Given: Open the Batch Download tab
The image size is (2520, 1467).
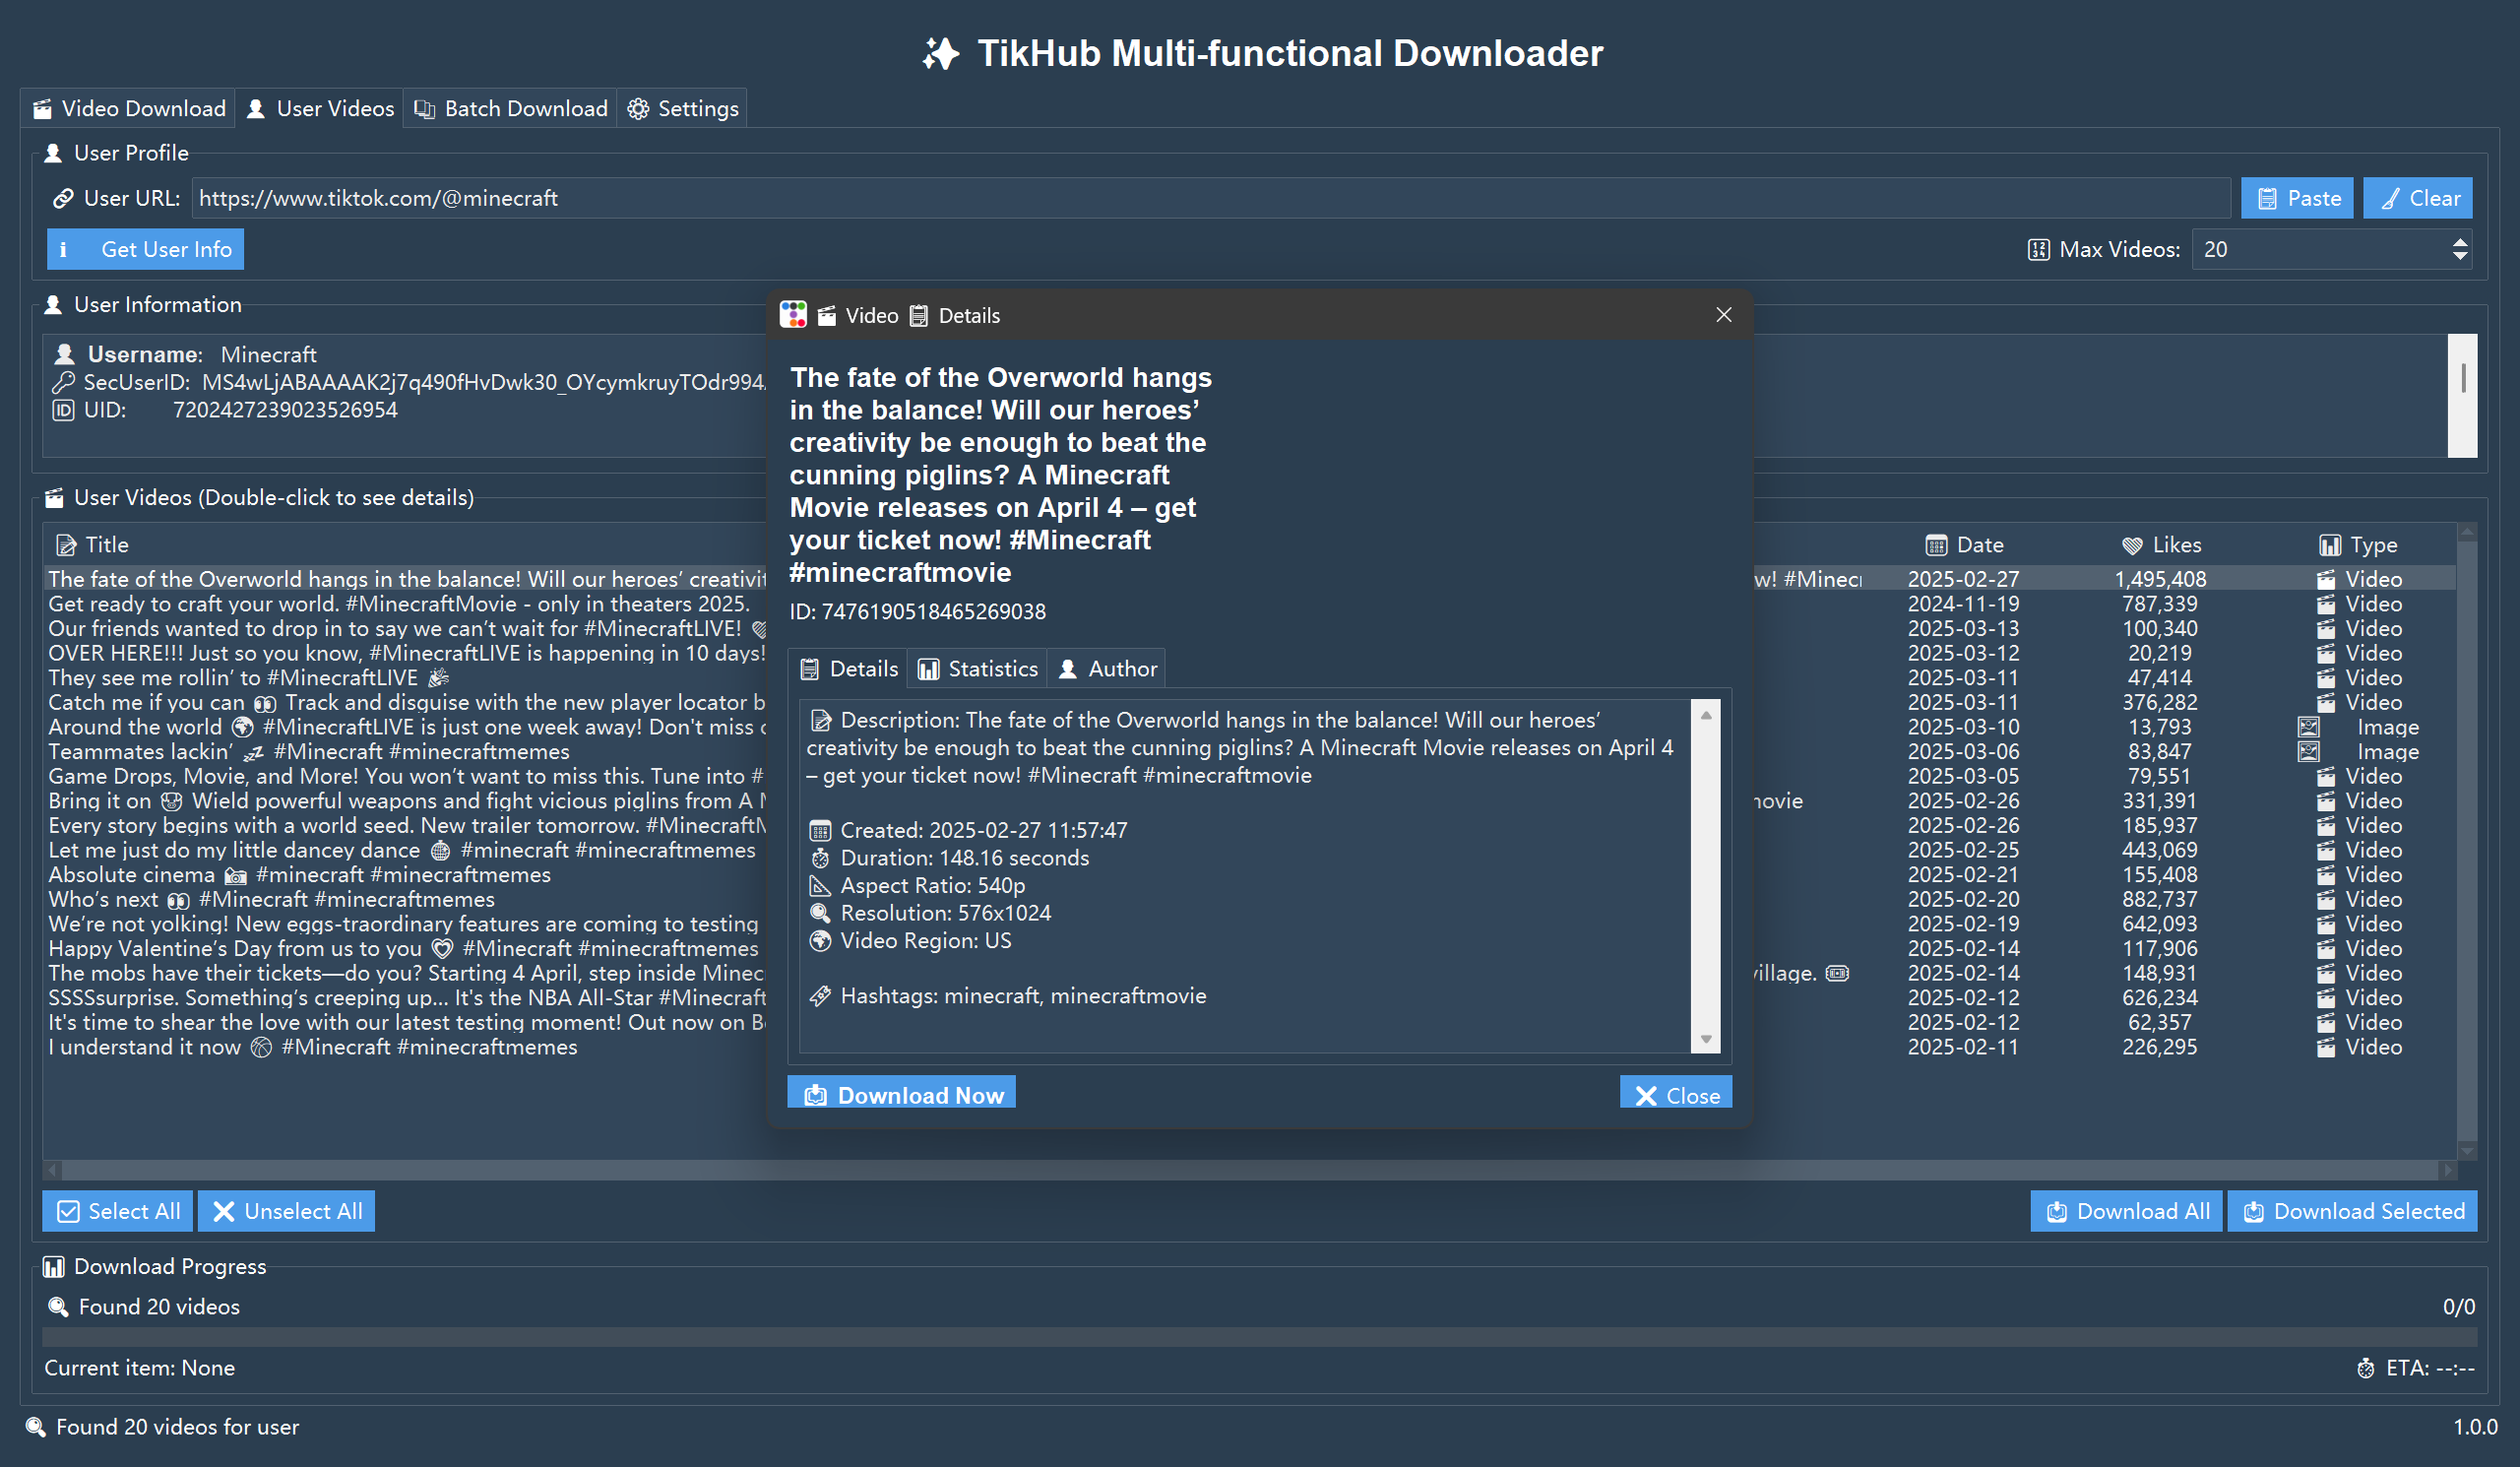Looking at the screenshot, I should (510, 108).
